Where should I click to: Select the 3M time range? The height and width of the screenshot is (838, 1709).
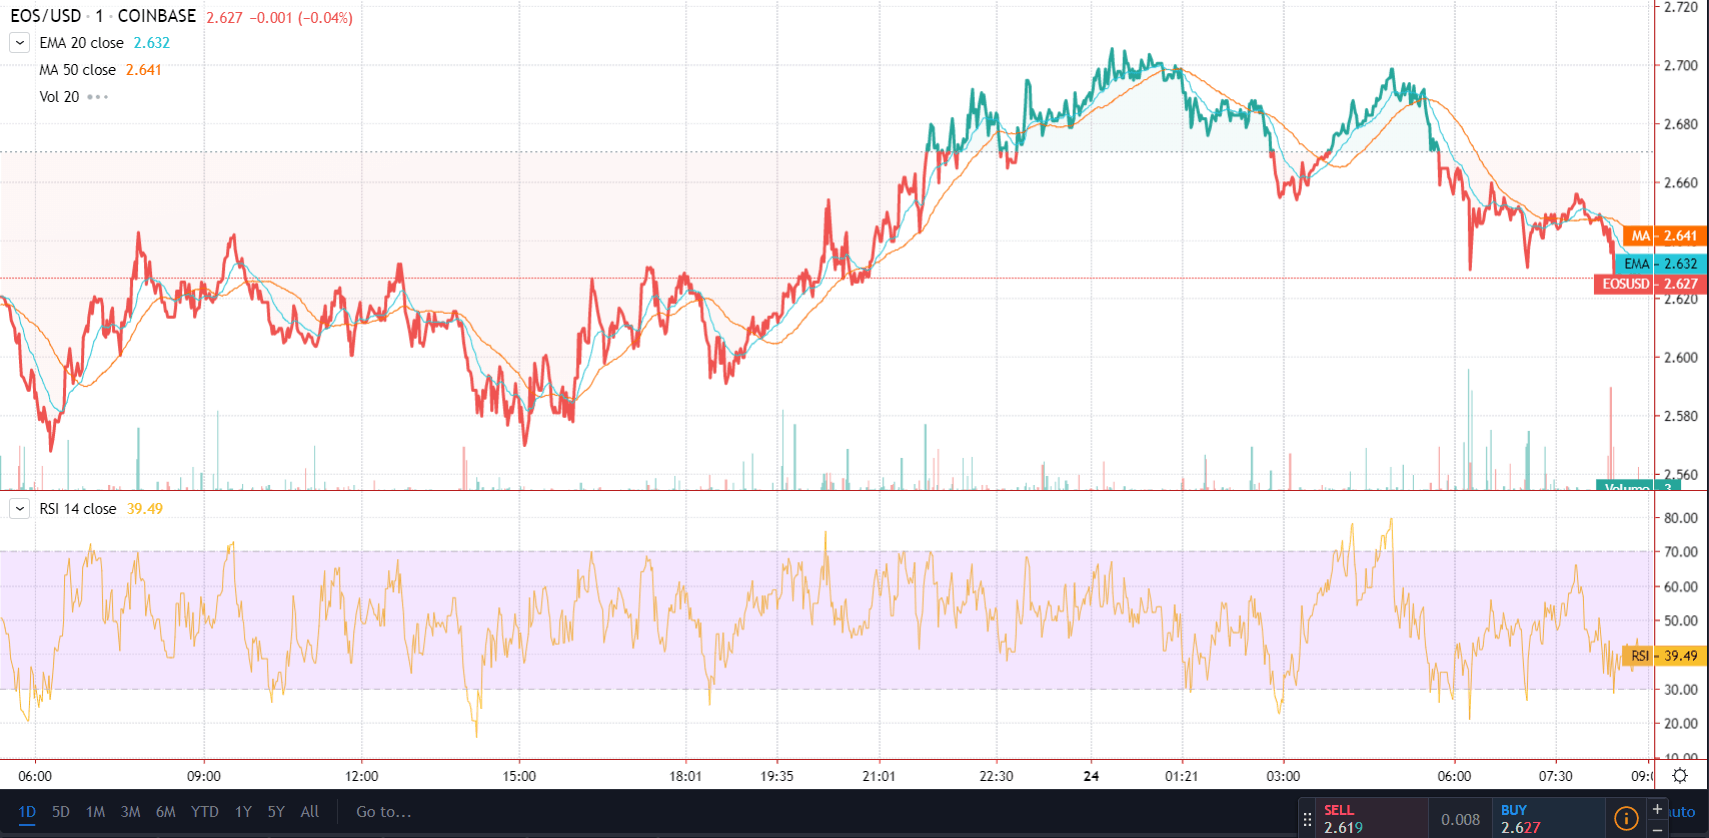point(130,812)
